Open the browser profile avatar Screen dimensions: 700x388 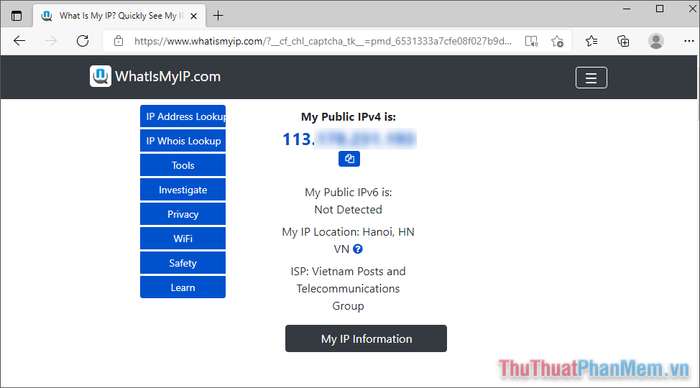tap(656, 41)
